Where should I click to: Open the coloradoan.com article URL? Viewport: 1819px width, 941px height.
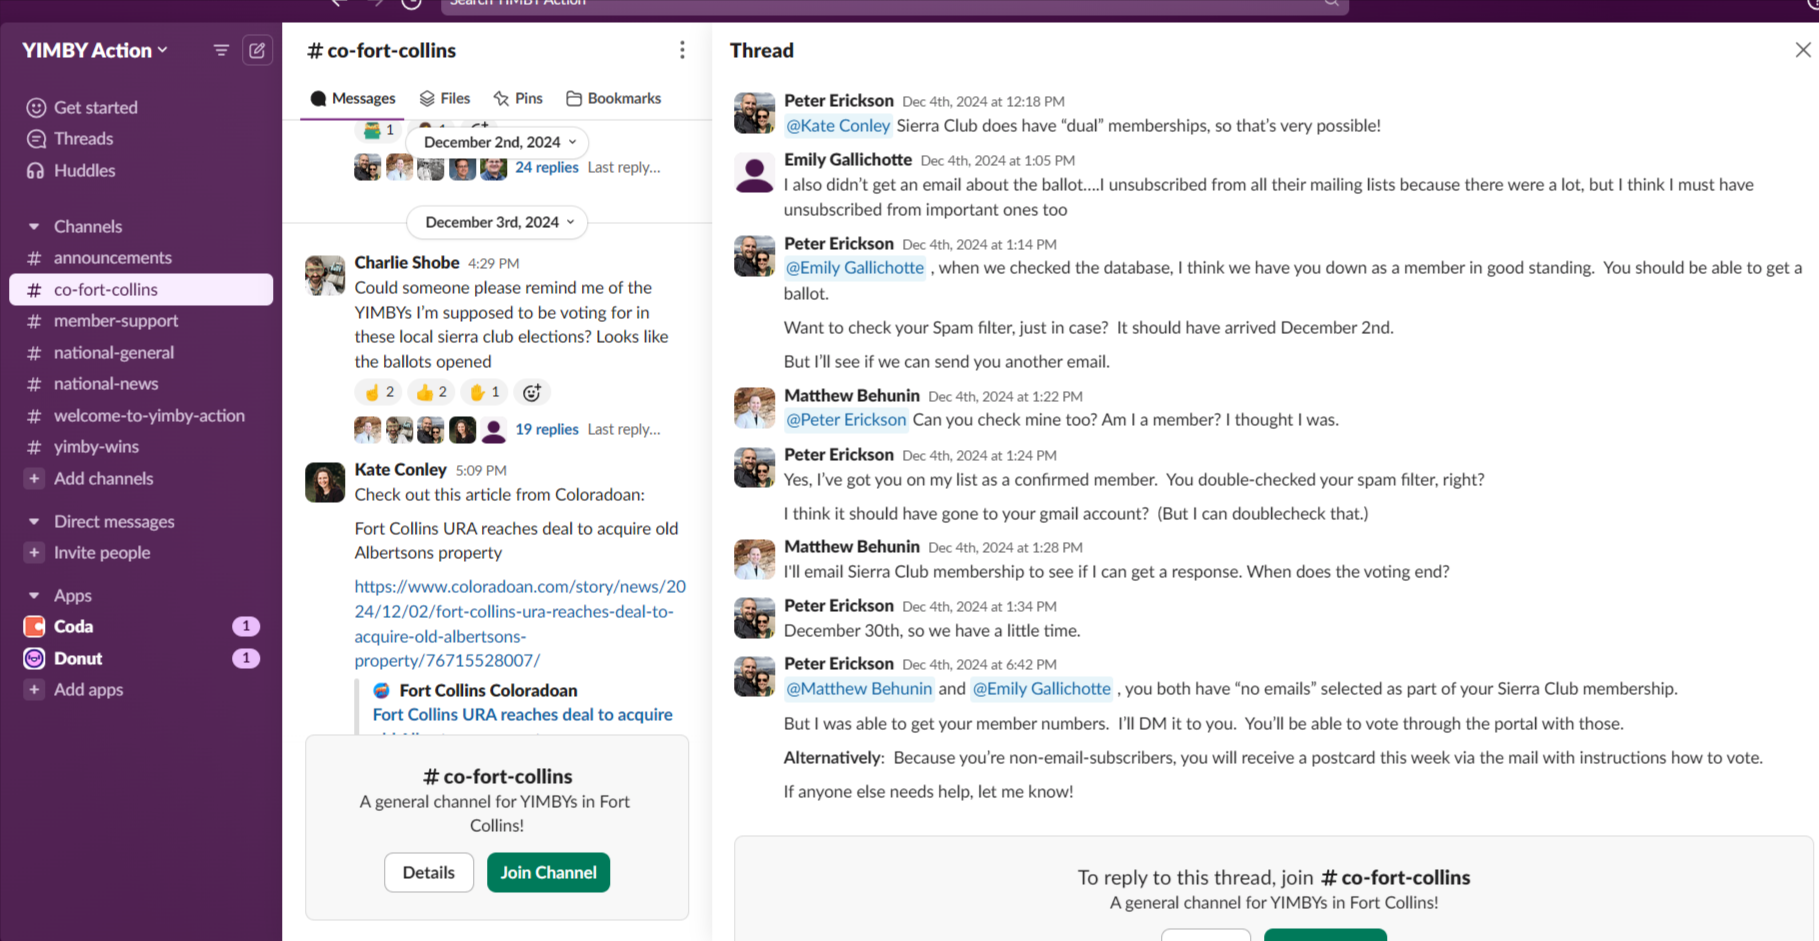(520, 624)
